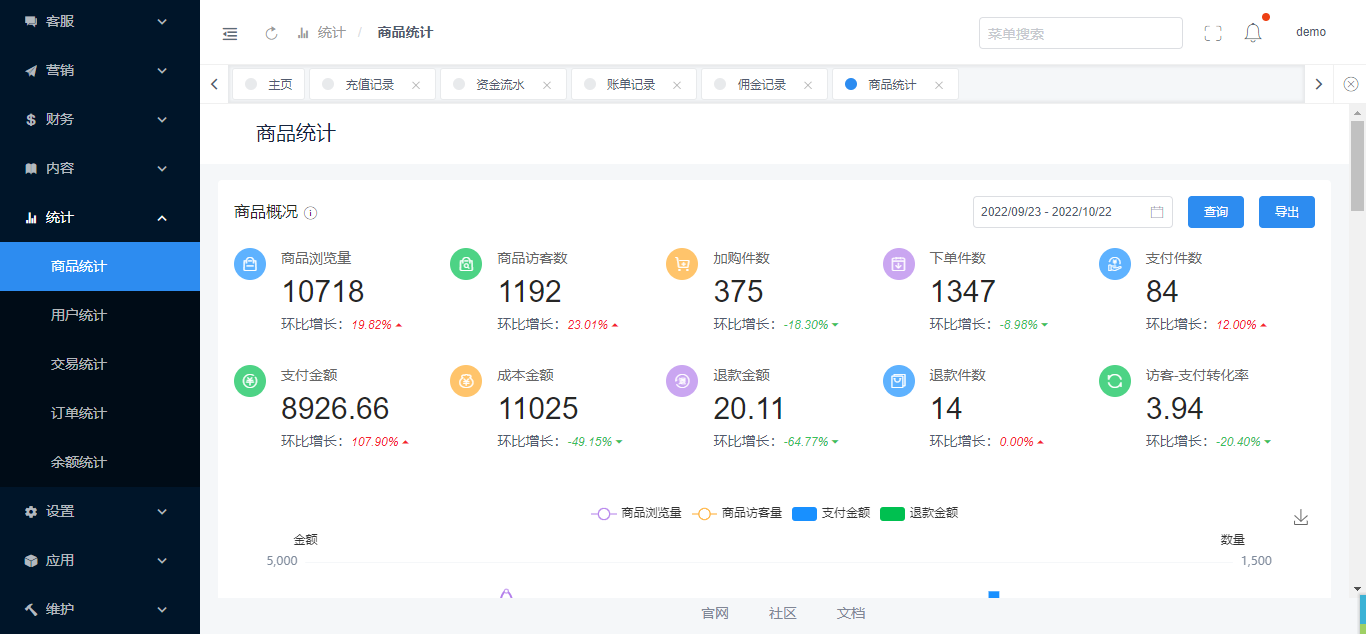Collapse the 统计 sidebar menu
This screenshot has width=1366, height=634.
click(100, 217)
